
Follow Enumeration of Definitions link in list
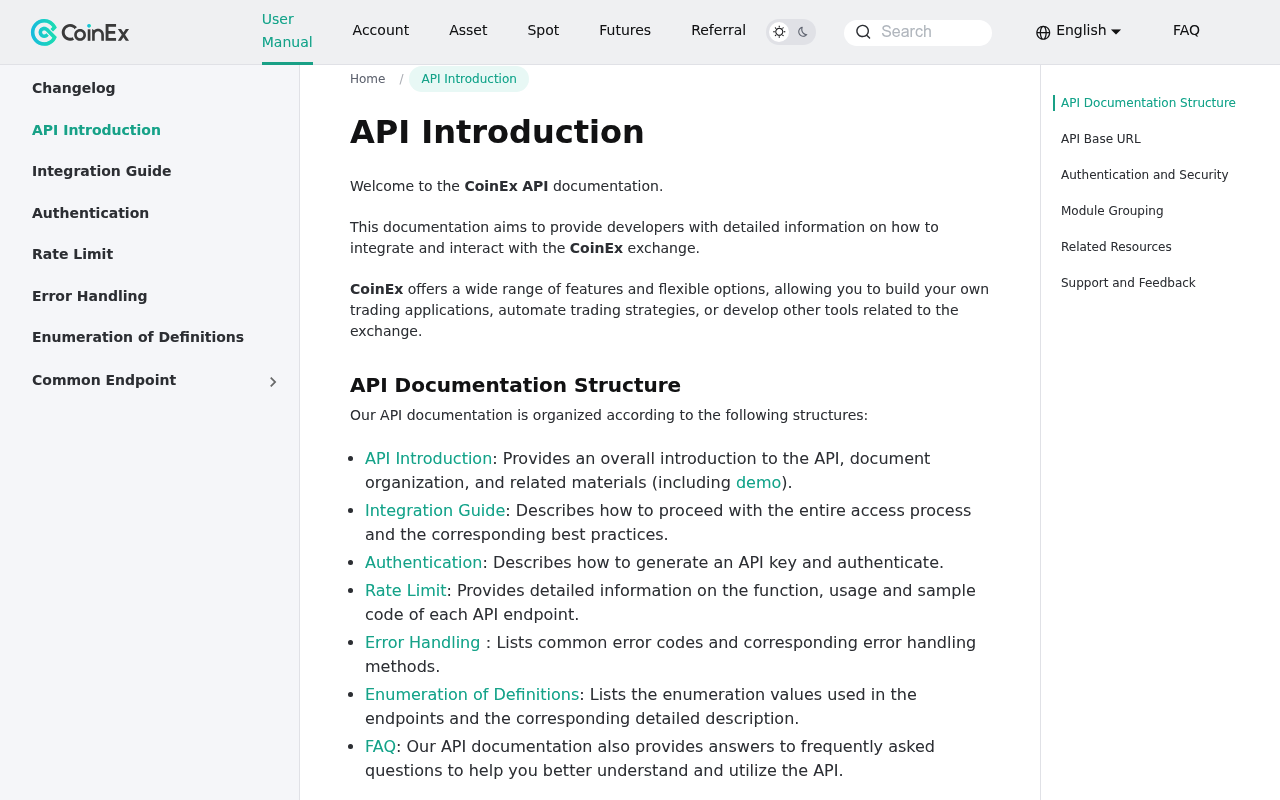click(x=472, y=694)
